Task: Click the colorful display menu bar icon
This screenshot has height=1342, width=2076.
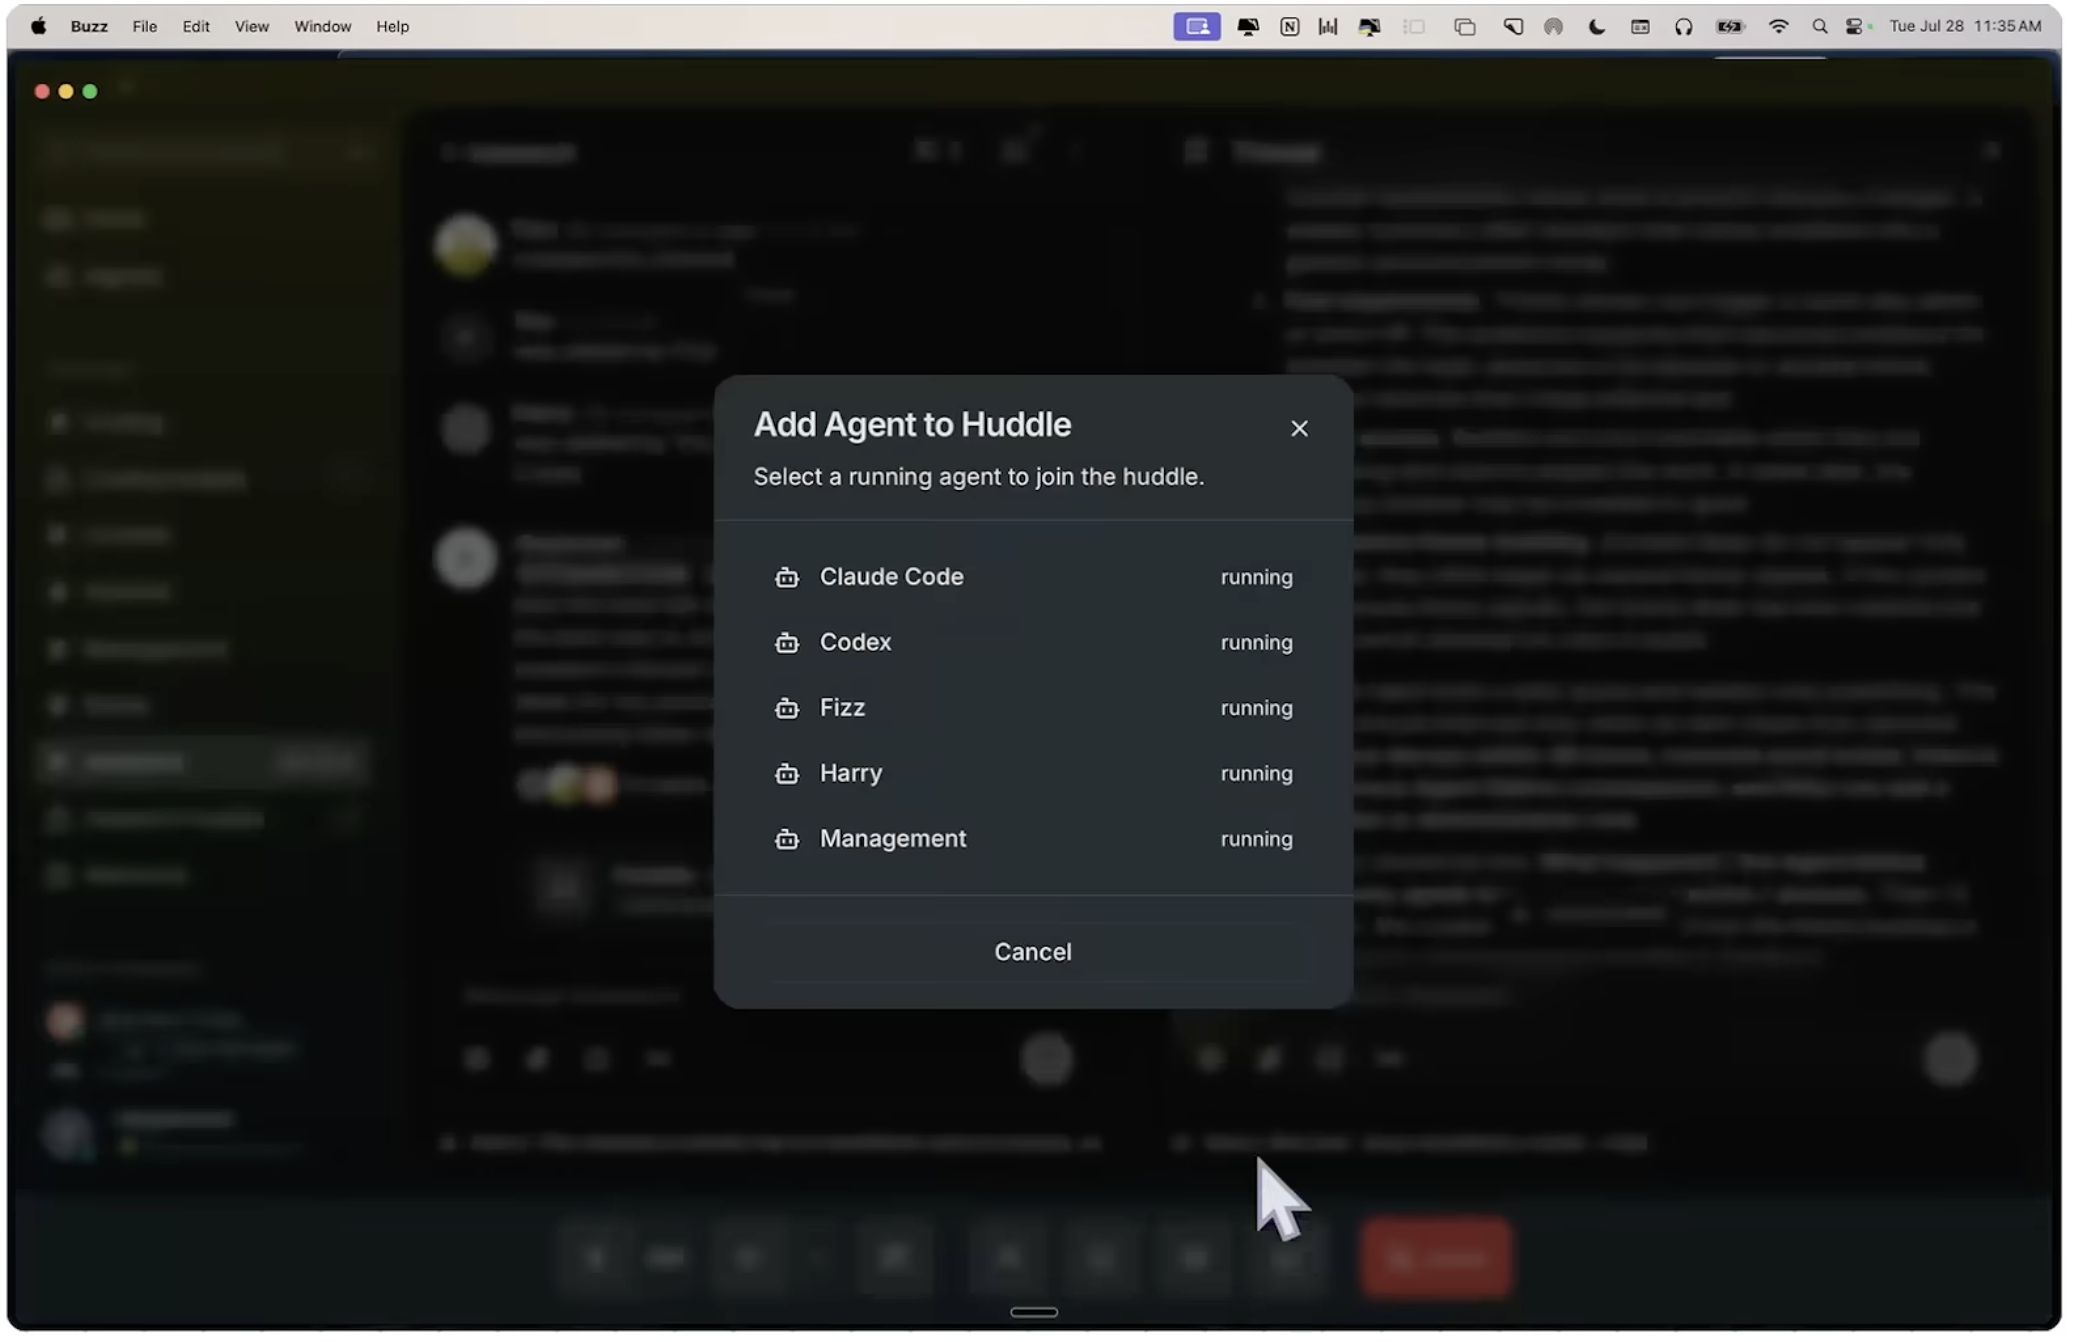Action: point(1370,27)
